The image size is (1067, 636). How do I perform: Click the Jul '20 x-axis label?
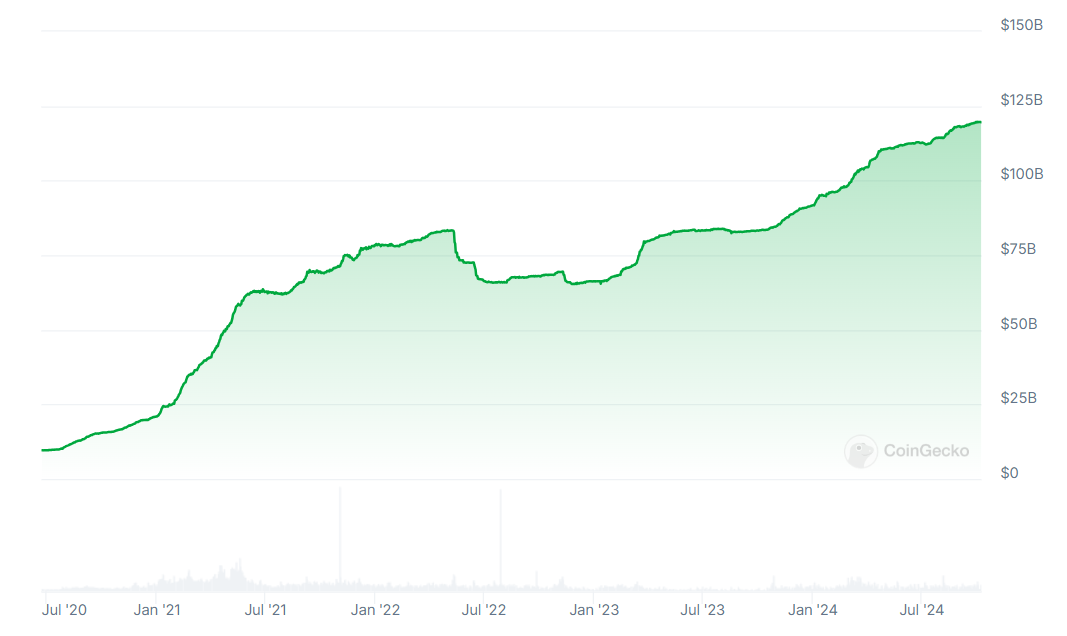tap(64, 610)
